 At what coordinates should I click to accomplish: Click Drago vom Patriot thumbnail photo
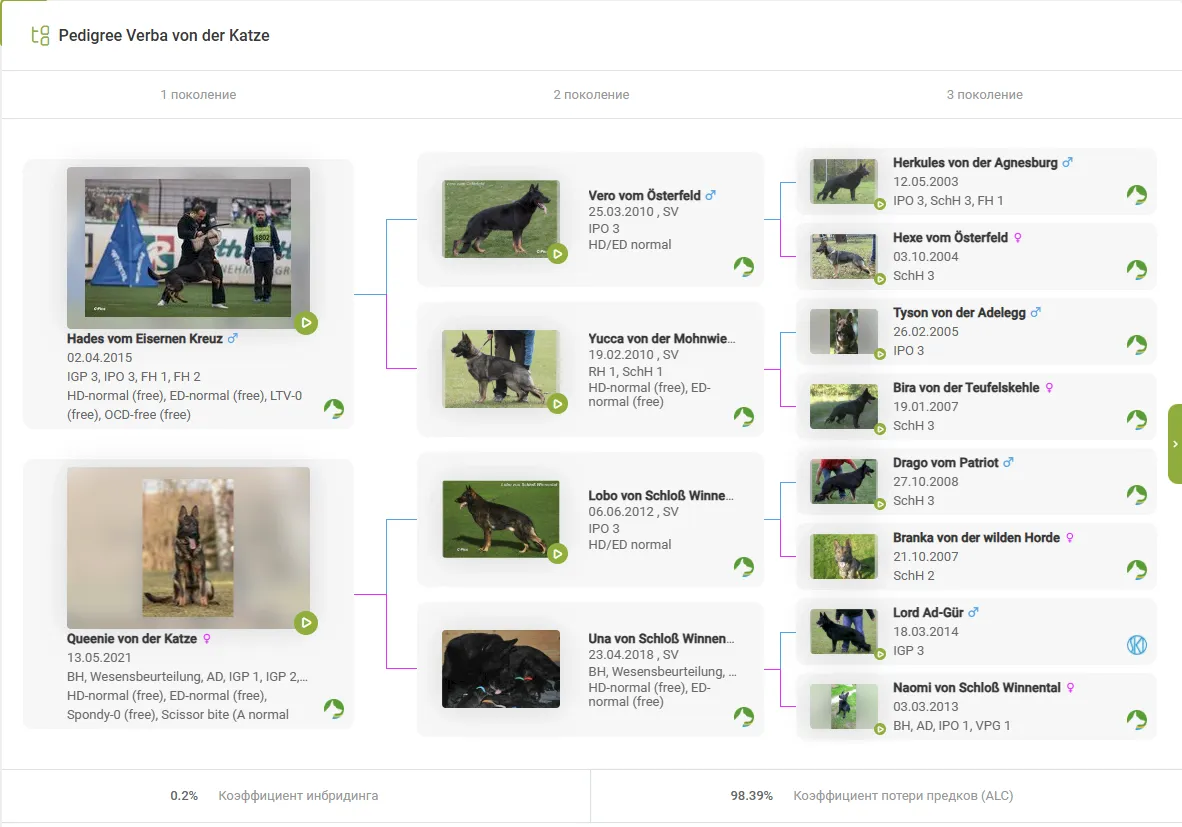[843, 481]
